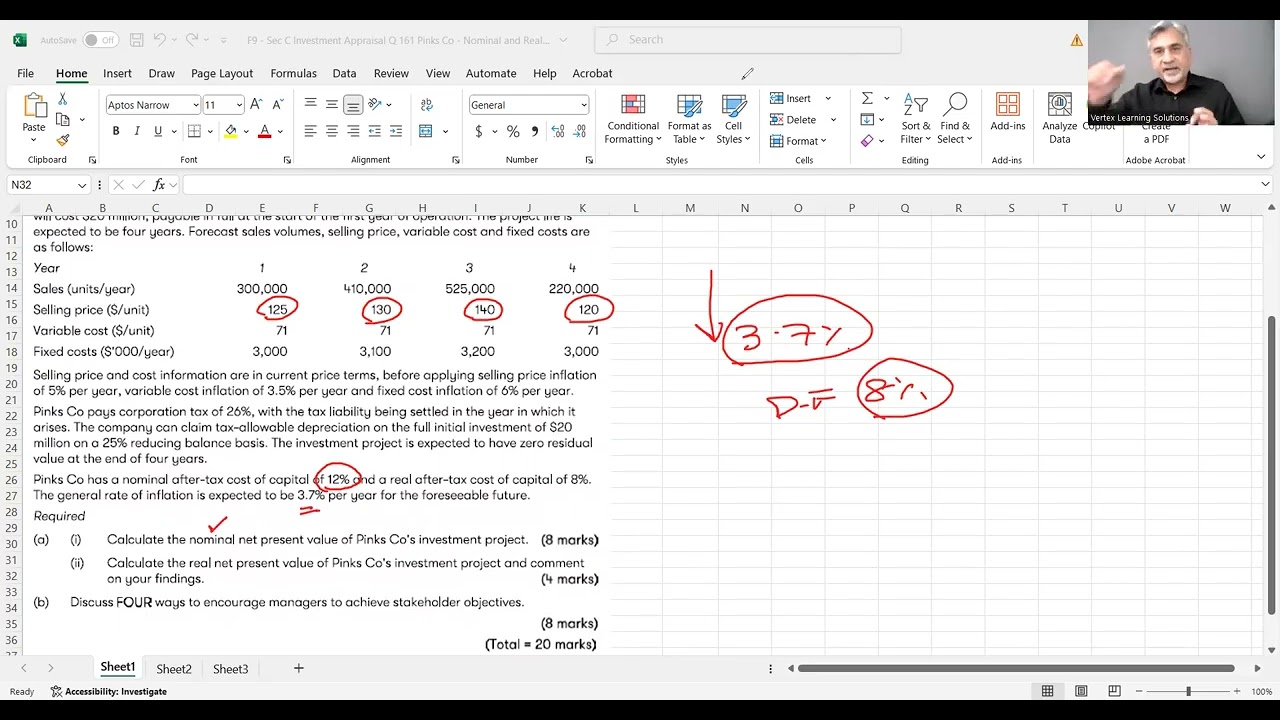The width and height of the screenshot is (1280, 720).
Task: Open Conditional Formatting menu
Action: click(x=633, y=119)
